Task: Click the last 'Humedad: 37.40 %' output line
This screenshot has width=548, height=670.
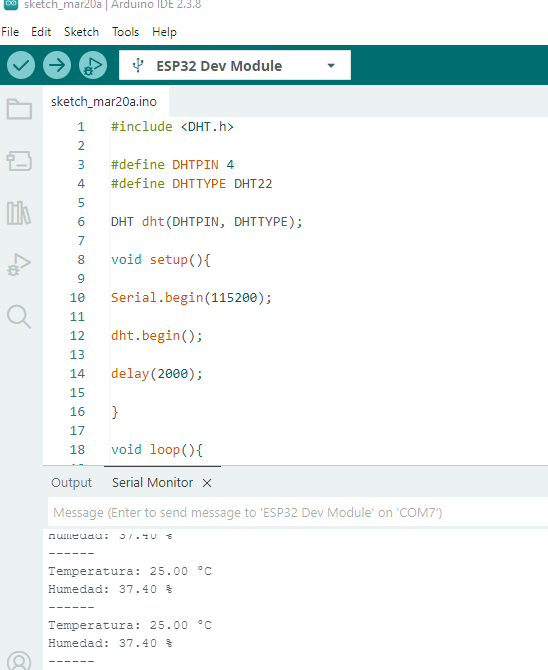Action: tap(110, 643)
